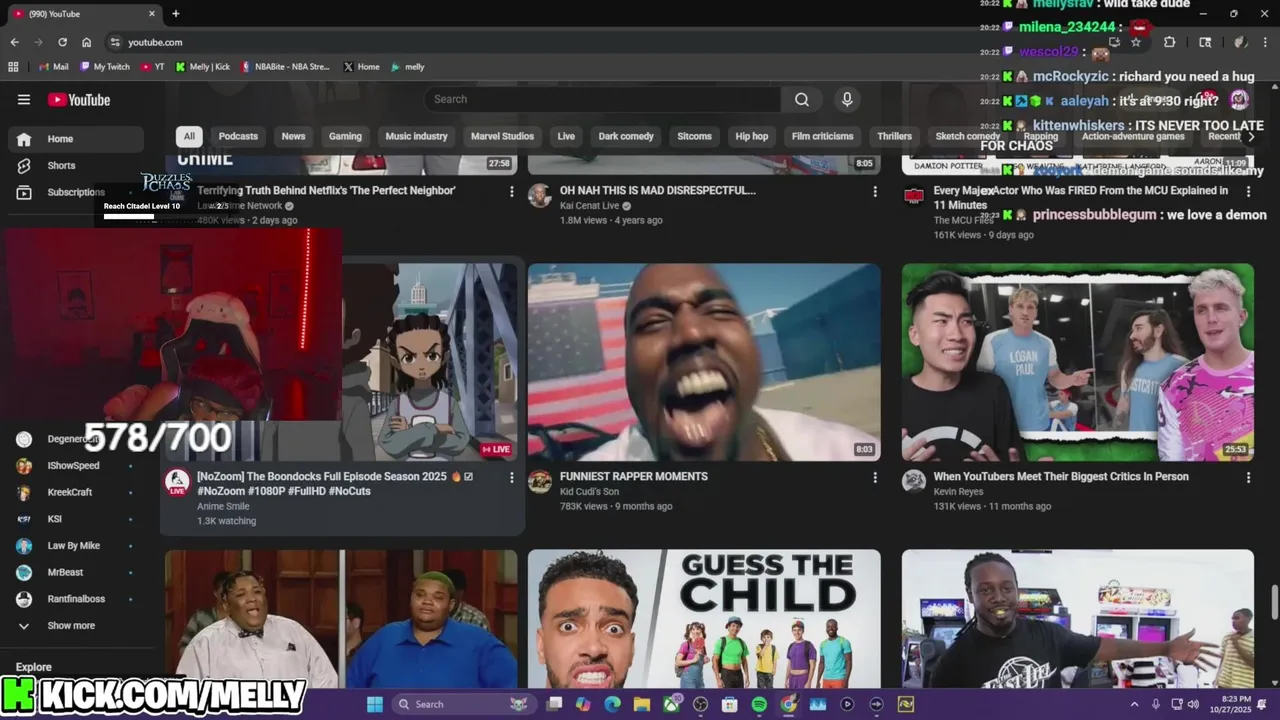
Task: Click the browser home button
Action: point(86,42)
